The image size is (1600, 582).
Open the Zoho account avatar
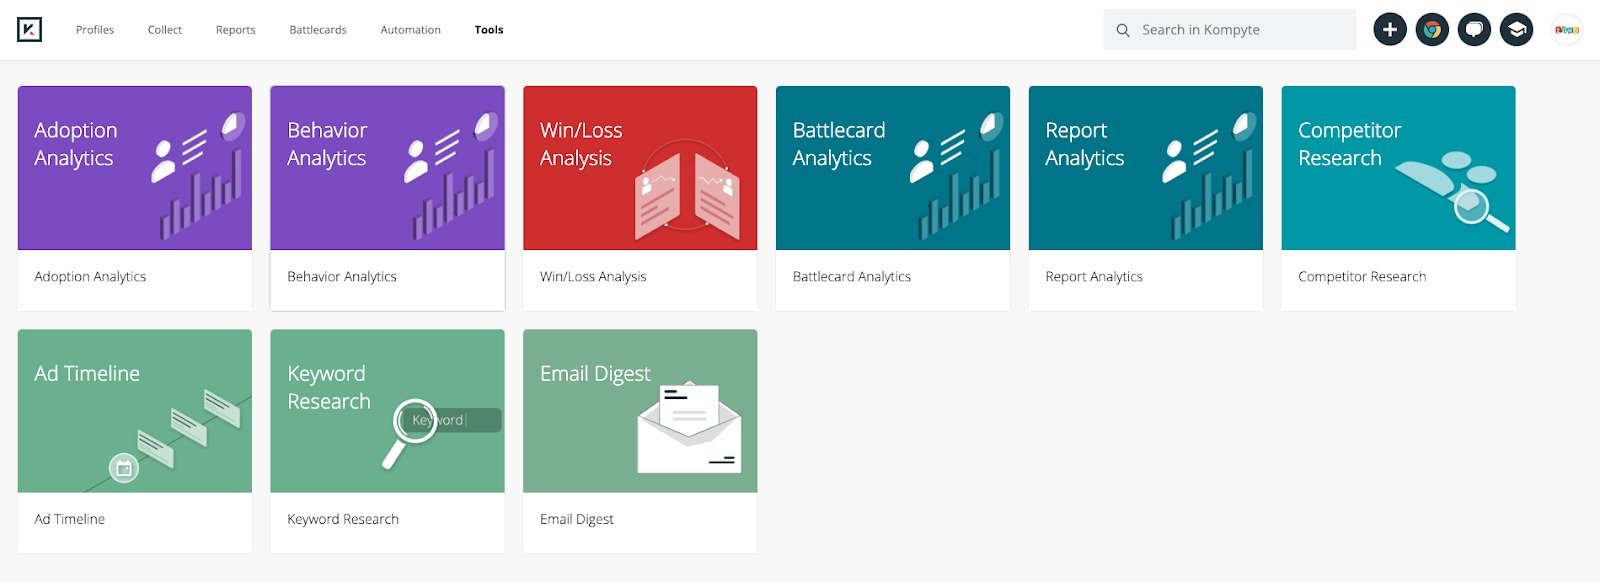coord(1567,30)
